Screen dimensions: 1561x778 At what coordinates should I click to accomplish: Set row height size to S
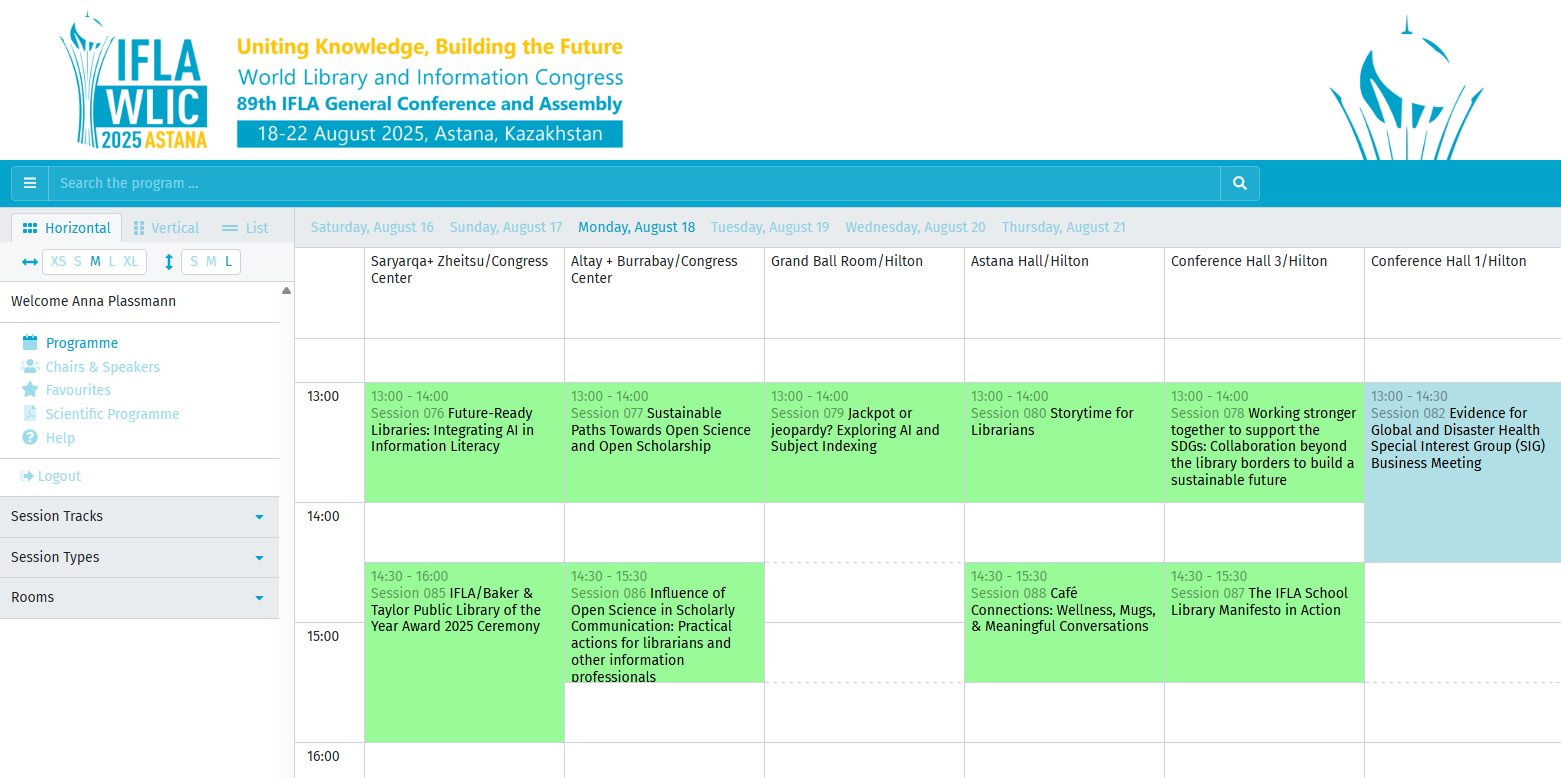(194, 262)
